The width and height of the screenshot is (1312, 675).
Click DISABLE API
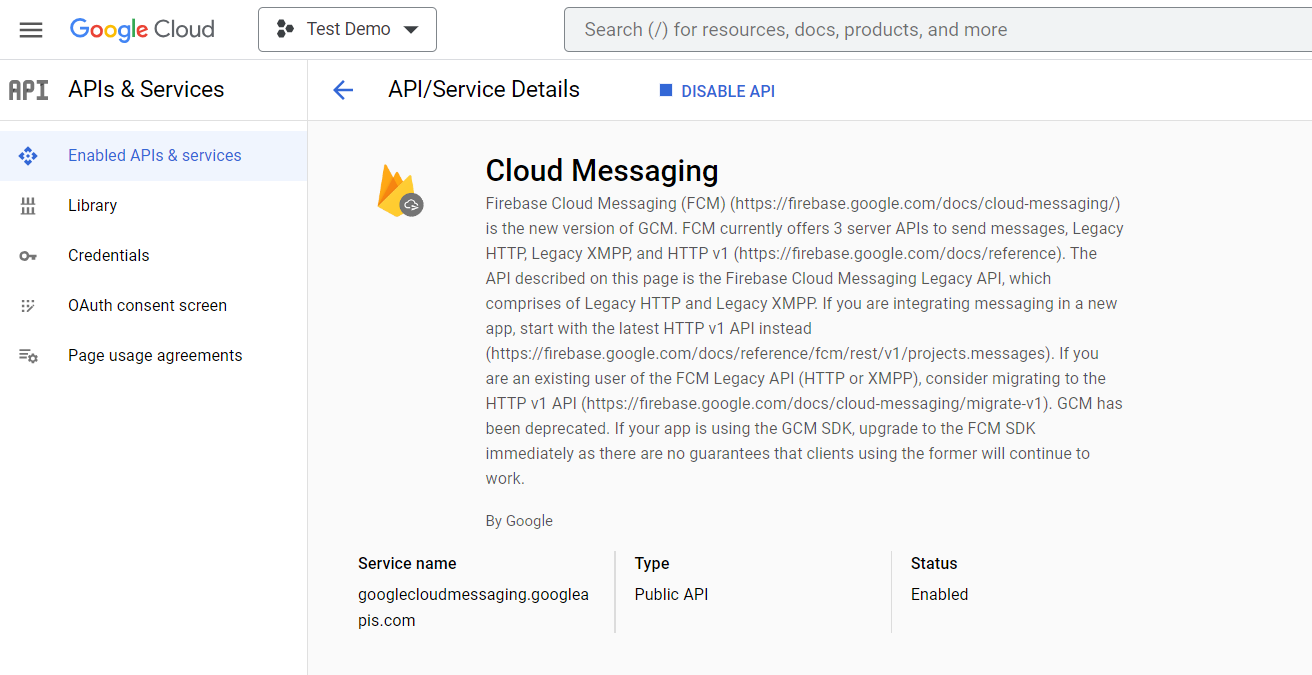716,90
